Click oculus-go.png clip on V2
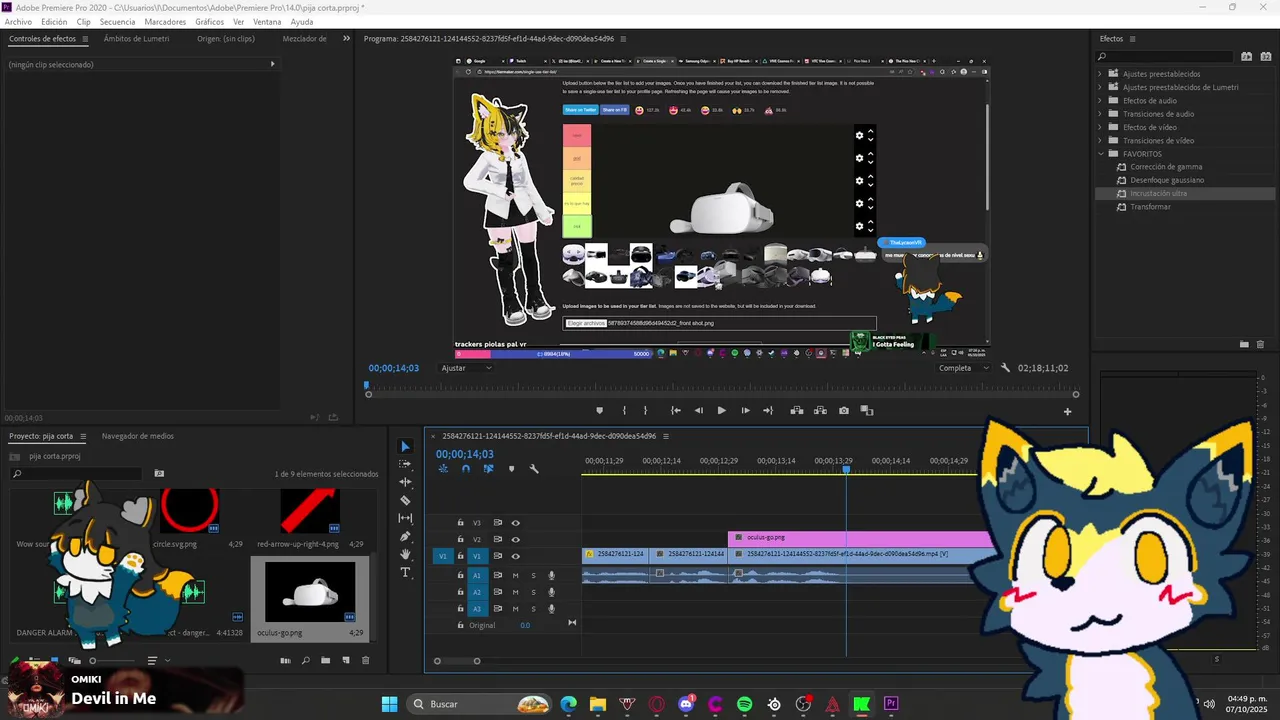This screenshot has height=720, width=1280. click(x=860, y=538)
